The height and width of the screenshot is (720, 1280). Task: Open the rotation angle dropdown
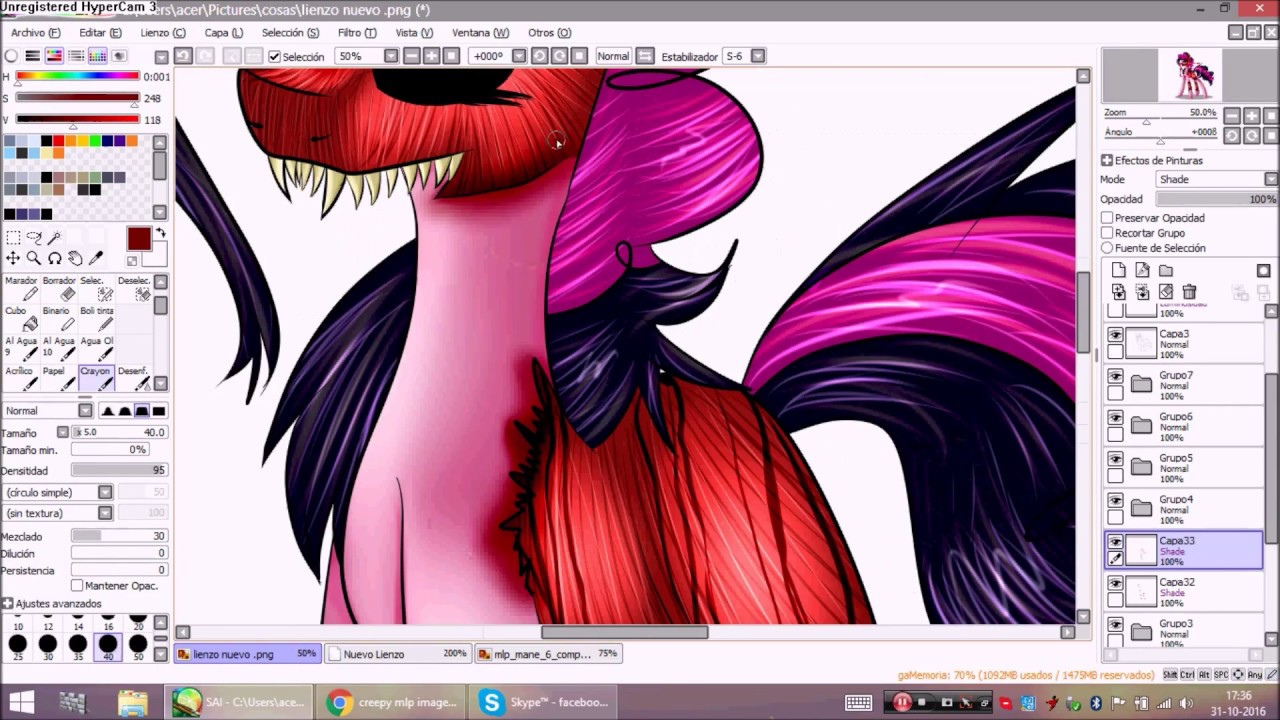[521, 56]
